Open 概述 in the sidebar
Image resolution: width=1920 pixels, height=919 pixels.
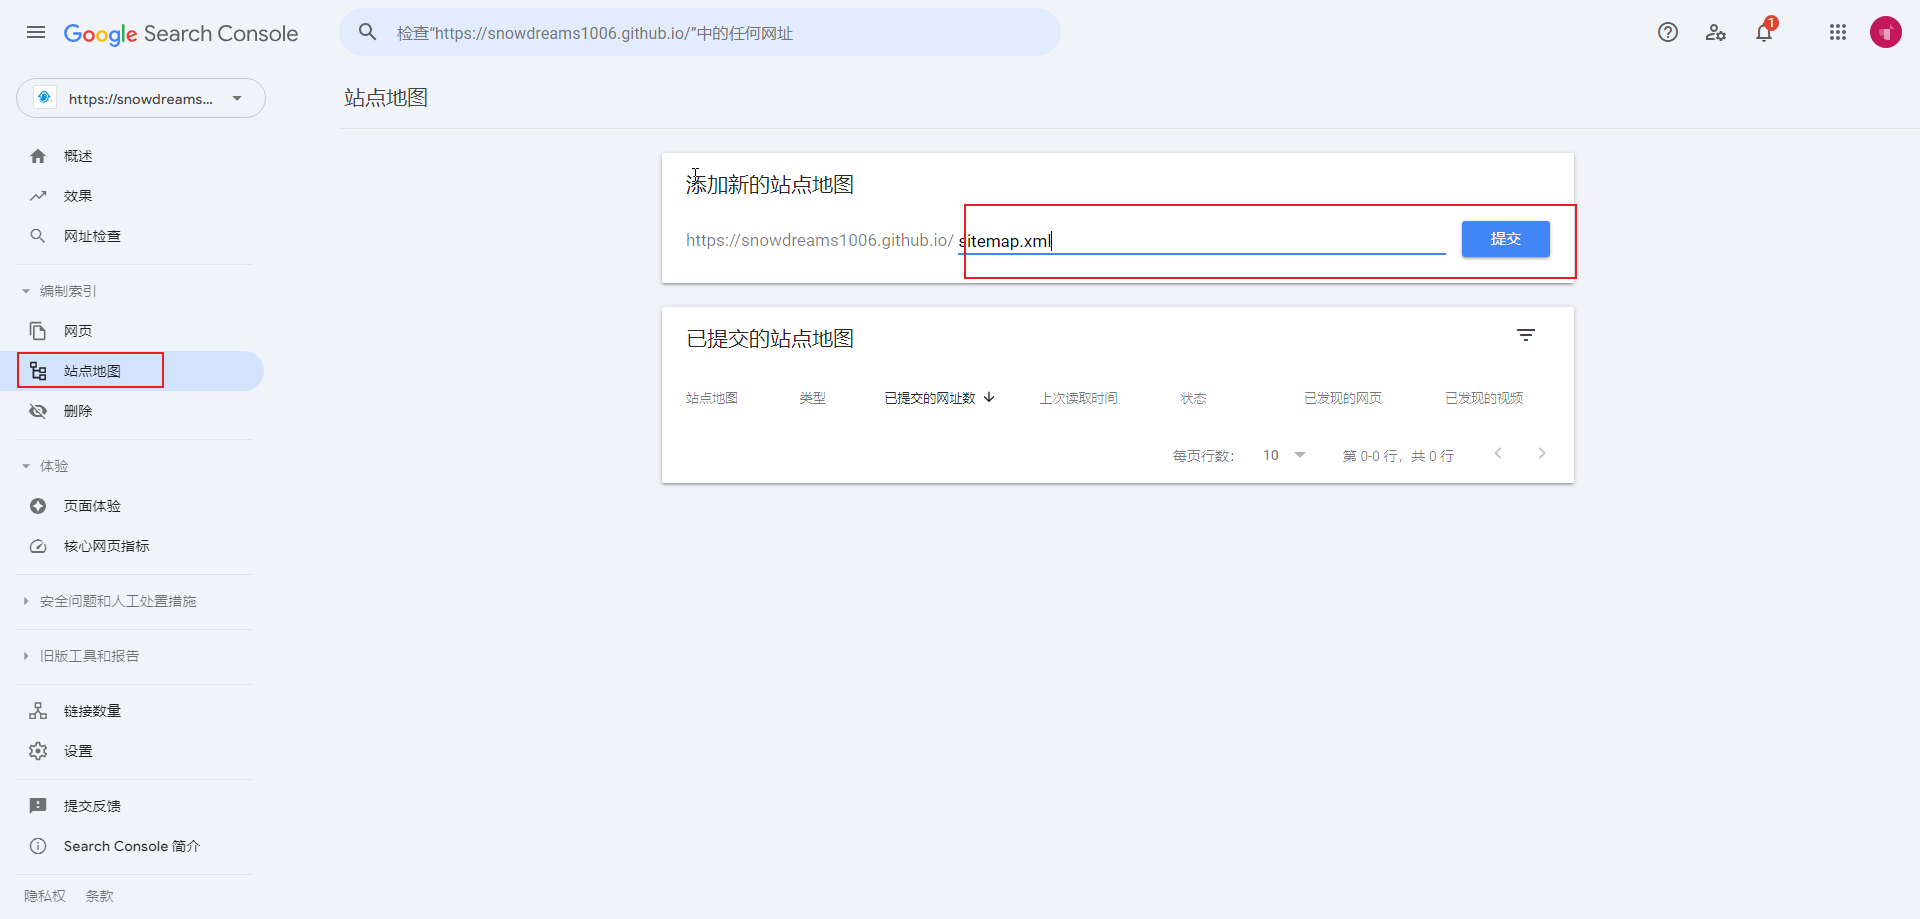click(78, 156)
